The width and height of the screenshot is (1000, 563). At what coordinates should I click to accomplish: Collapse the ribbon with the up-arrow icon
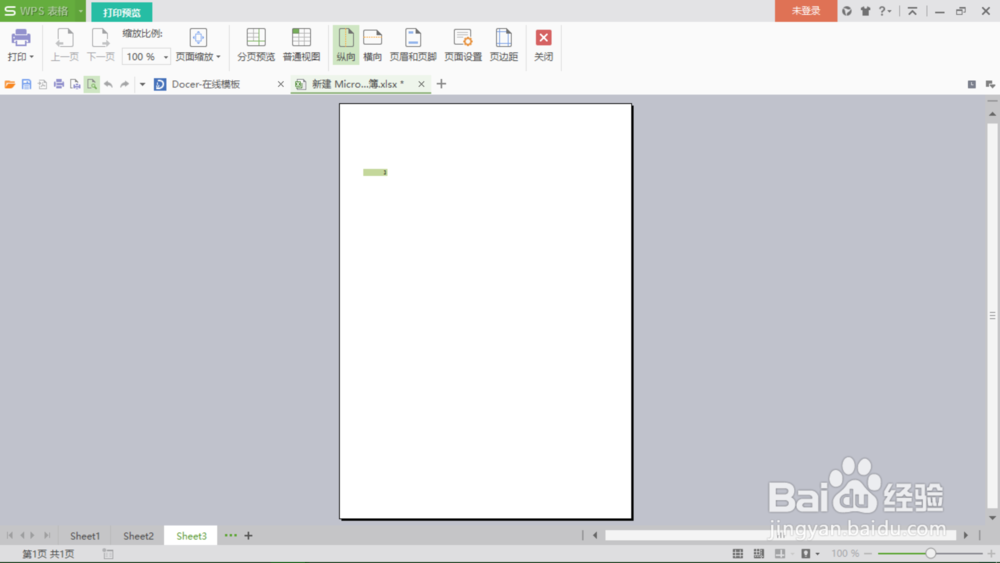[912, 11]
